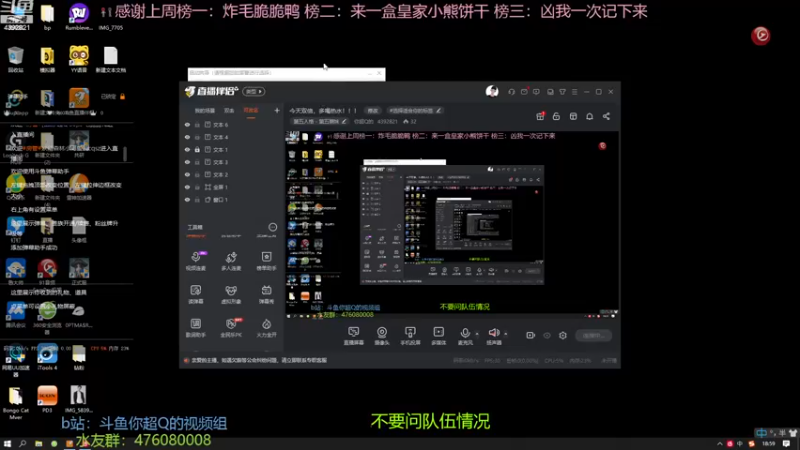Image resolution: width=800 pixels, height=450 pixels.
Task: Expand the speaker options arrow
Action: [506, 334]
